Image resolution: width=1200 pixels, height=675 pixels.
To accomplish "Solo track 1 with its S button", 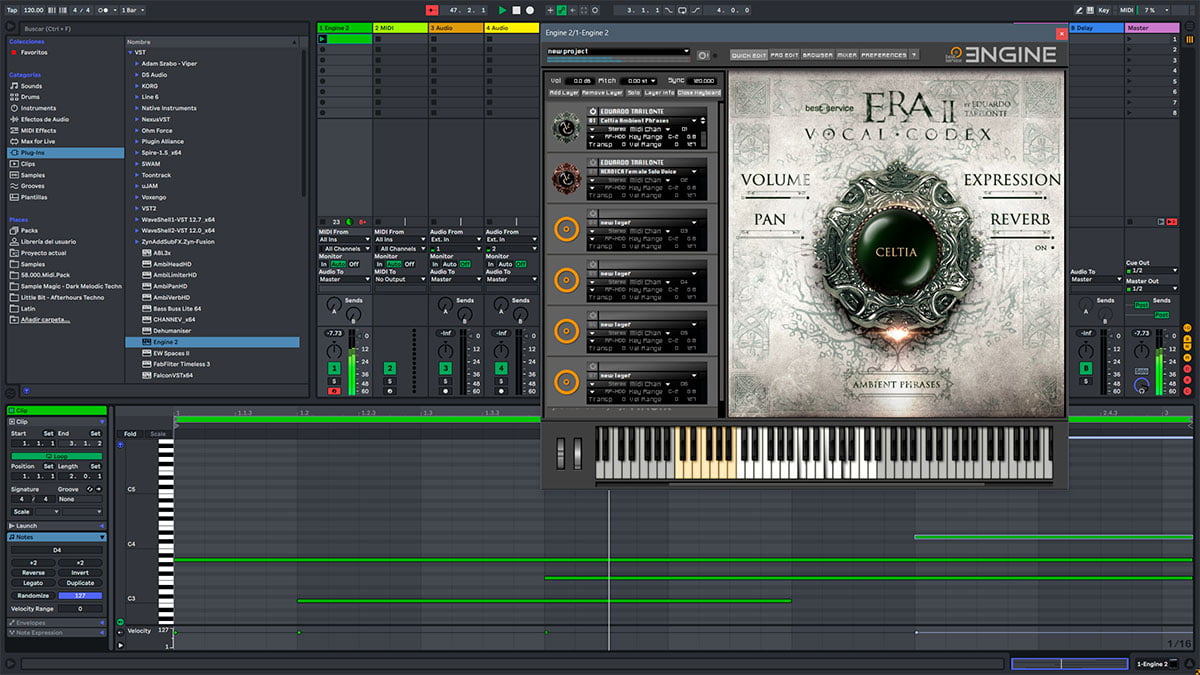I will (333, 381).
